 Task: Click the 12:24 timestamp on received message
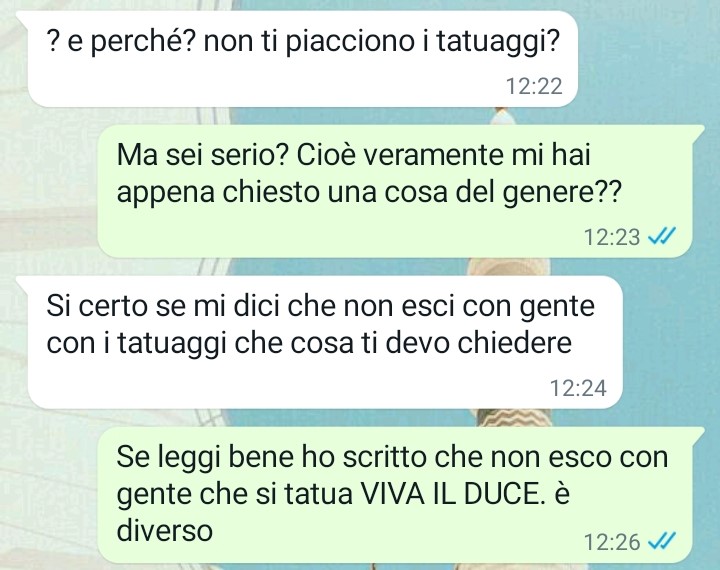click(578, 388)
